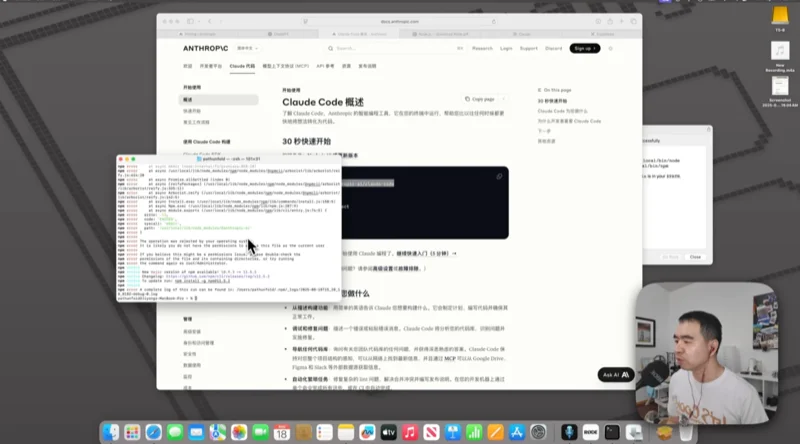Toggle the docs page light/dark theme icon
This screenshot has width=800, height=444.
(x=610, y=48)
